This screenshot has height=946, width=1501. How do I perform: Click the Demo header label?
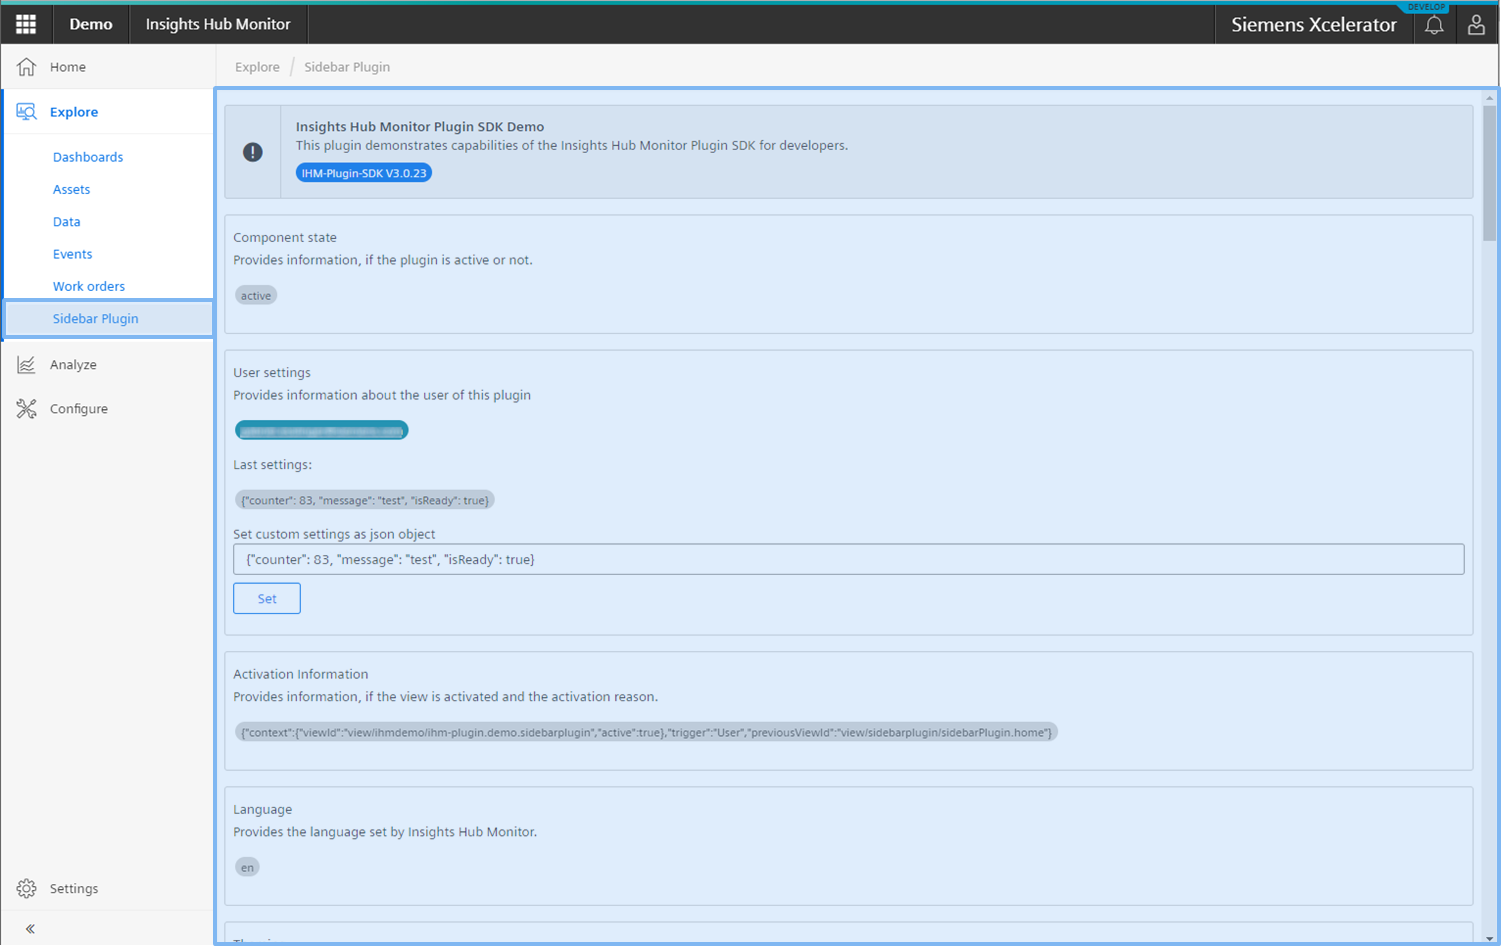(91, 24)
